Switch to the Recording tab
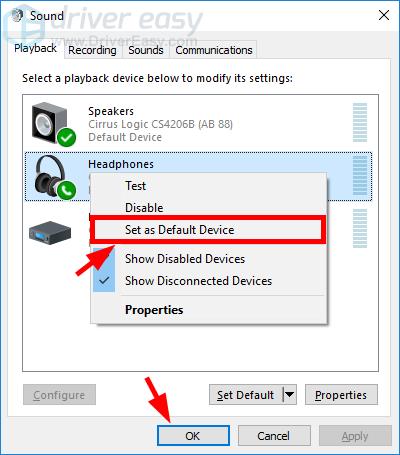The width and height of the screenshot is (400, 455). (92, 50)
